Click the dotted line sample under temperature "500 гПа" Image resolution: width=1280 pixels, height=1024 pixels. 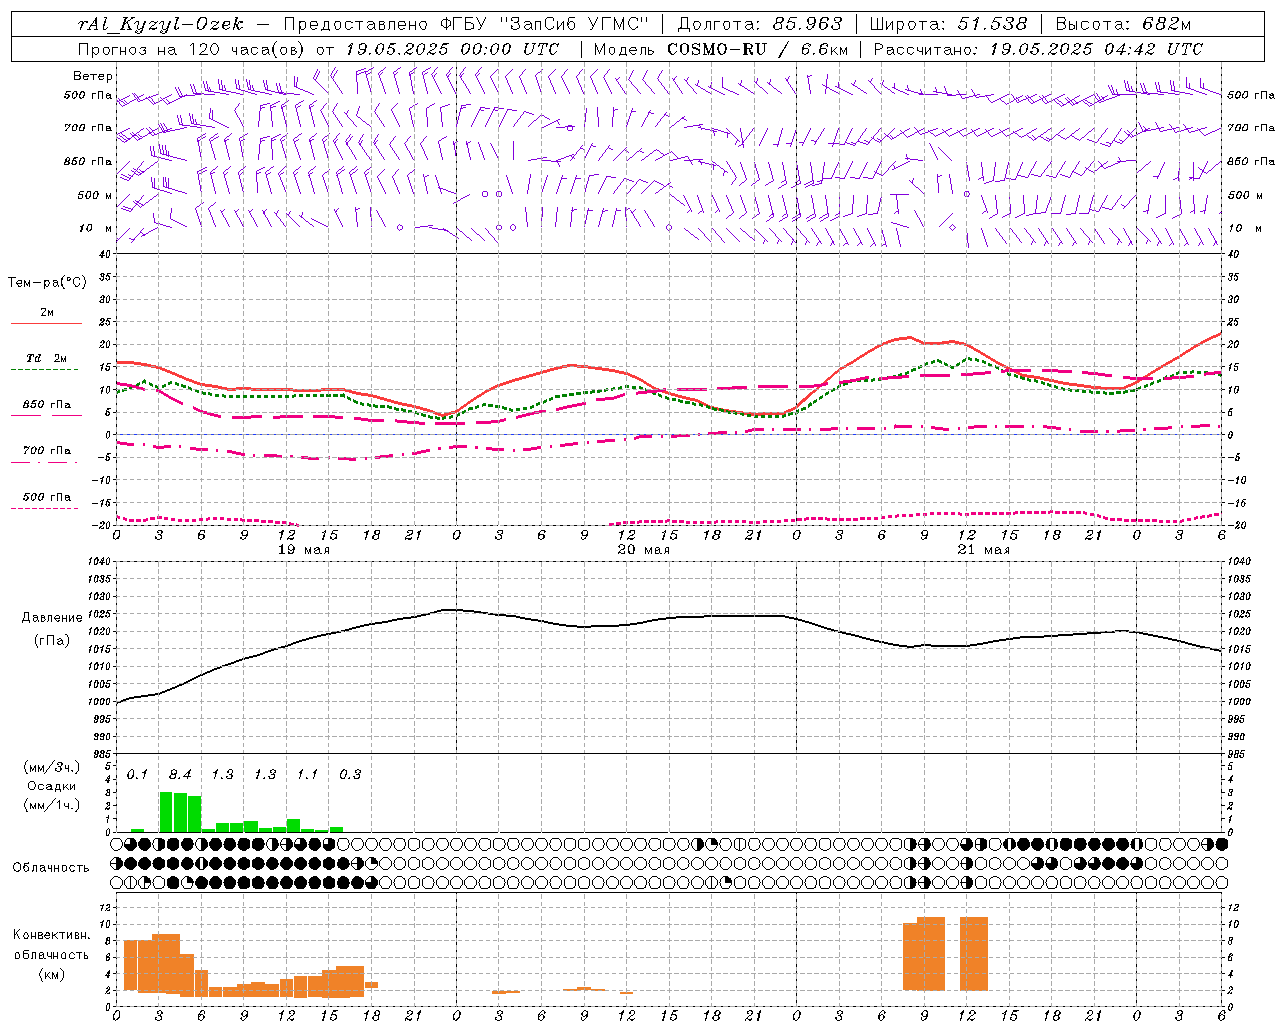coord(44,509)
